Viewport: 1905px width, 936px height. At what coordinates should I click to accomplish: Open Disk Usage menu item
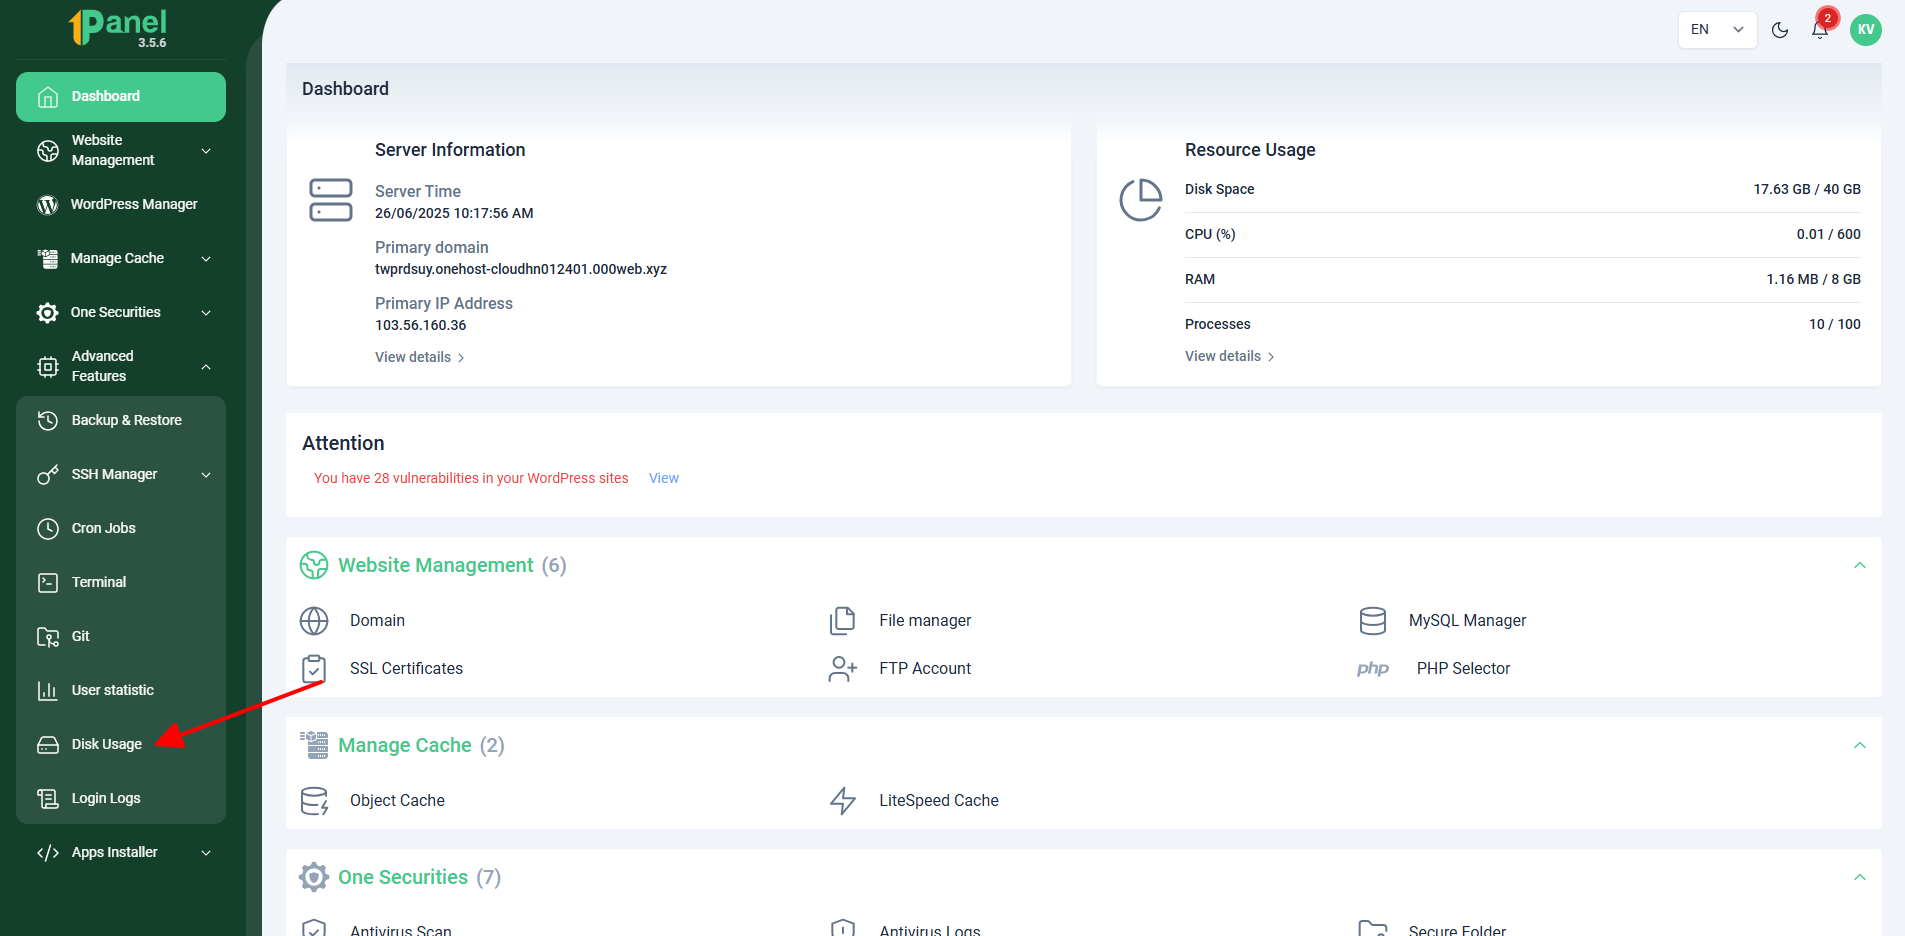(x=121, y=745)
